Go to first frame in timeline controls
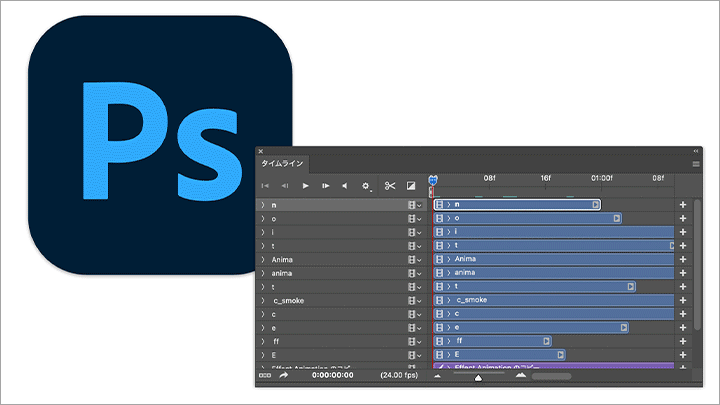The width and height of the screenshot is (720, 405). [265, 186]
